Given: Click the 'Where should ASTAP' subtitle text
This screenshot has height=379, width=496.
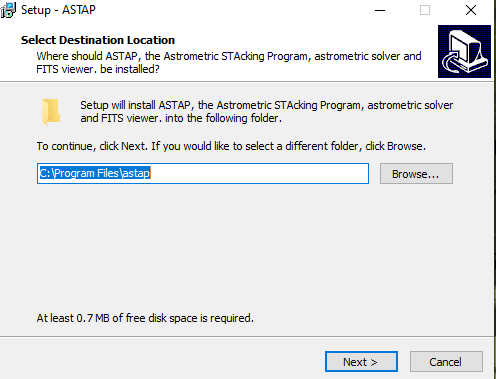Looking at the screenshot, I should [x=229, y=62].
